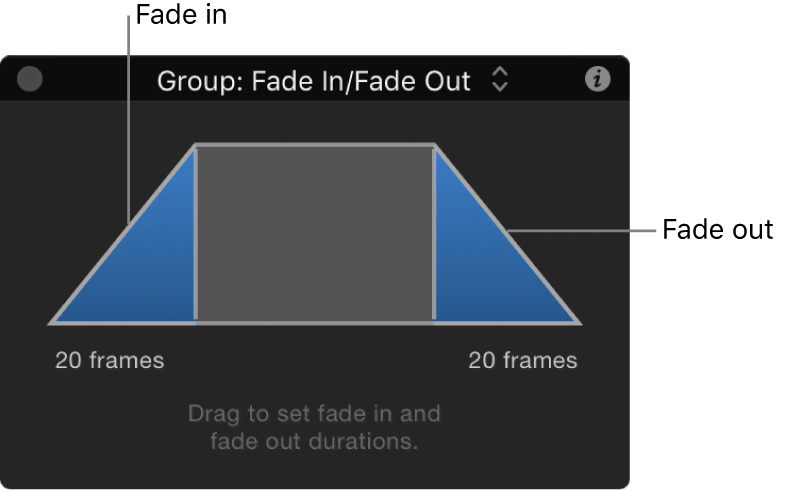This screenshot has width=788, height=492.
Task: Click the Inspector info icon in HUD
Action: click(x=598, y=81)
